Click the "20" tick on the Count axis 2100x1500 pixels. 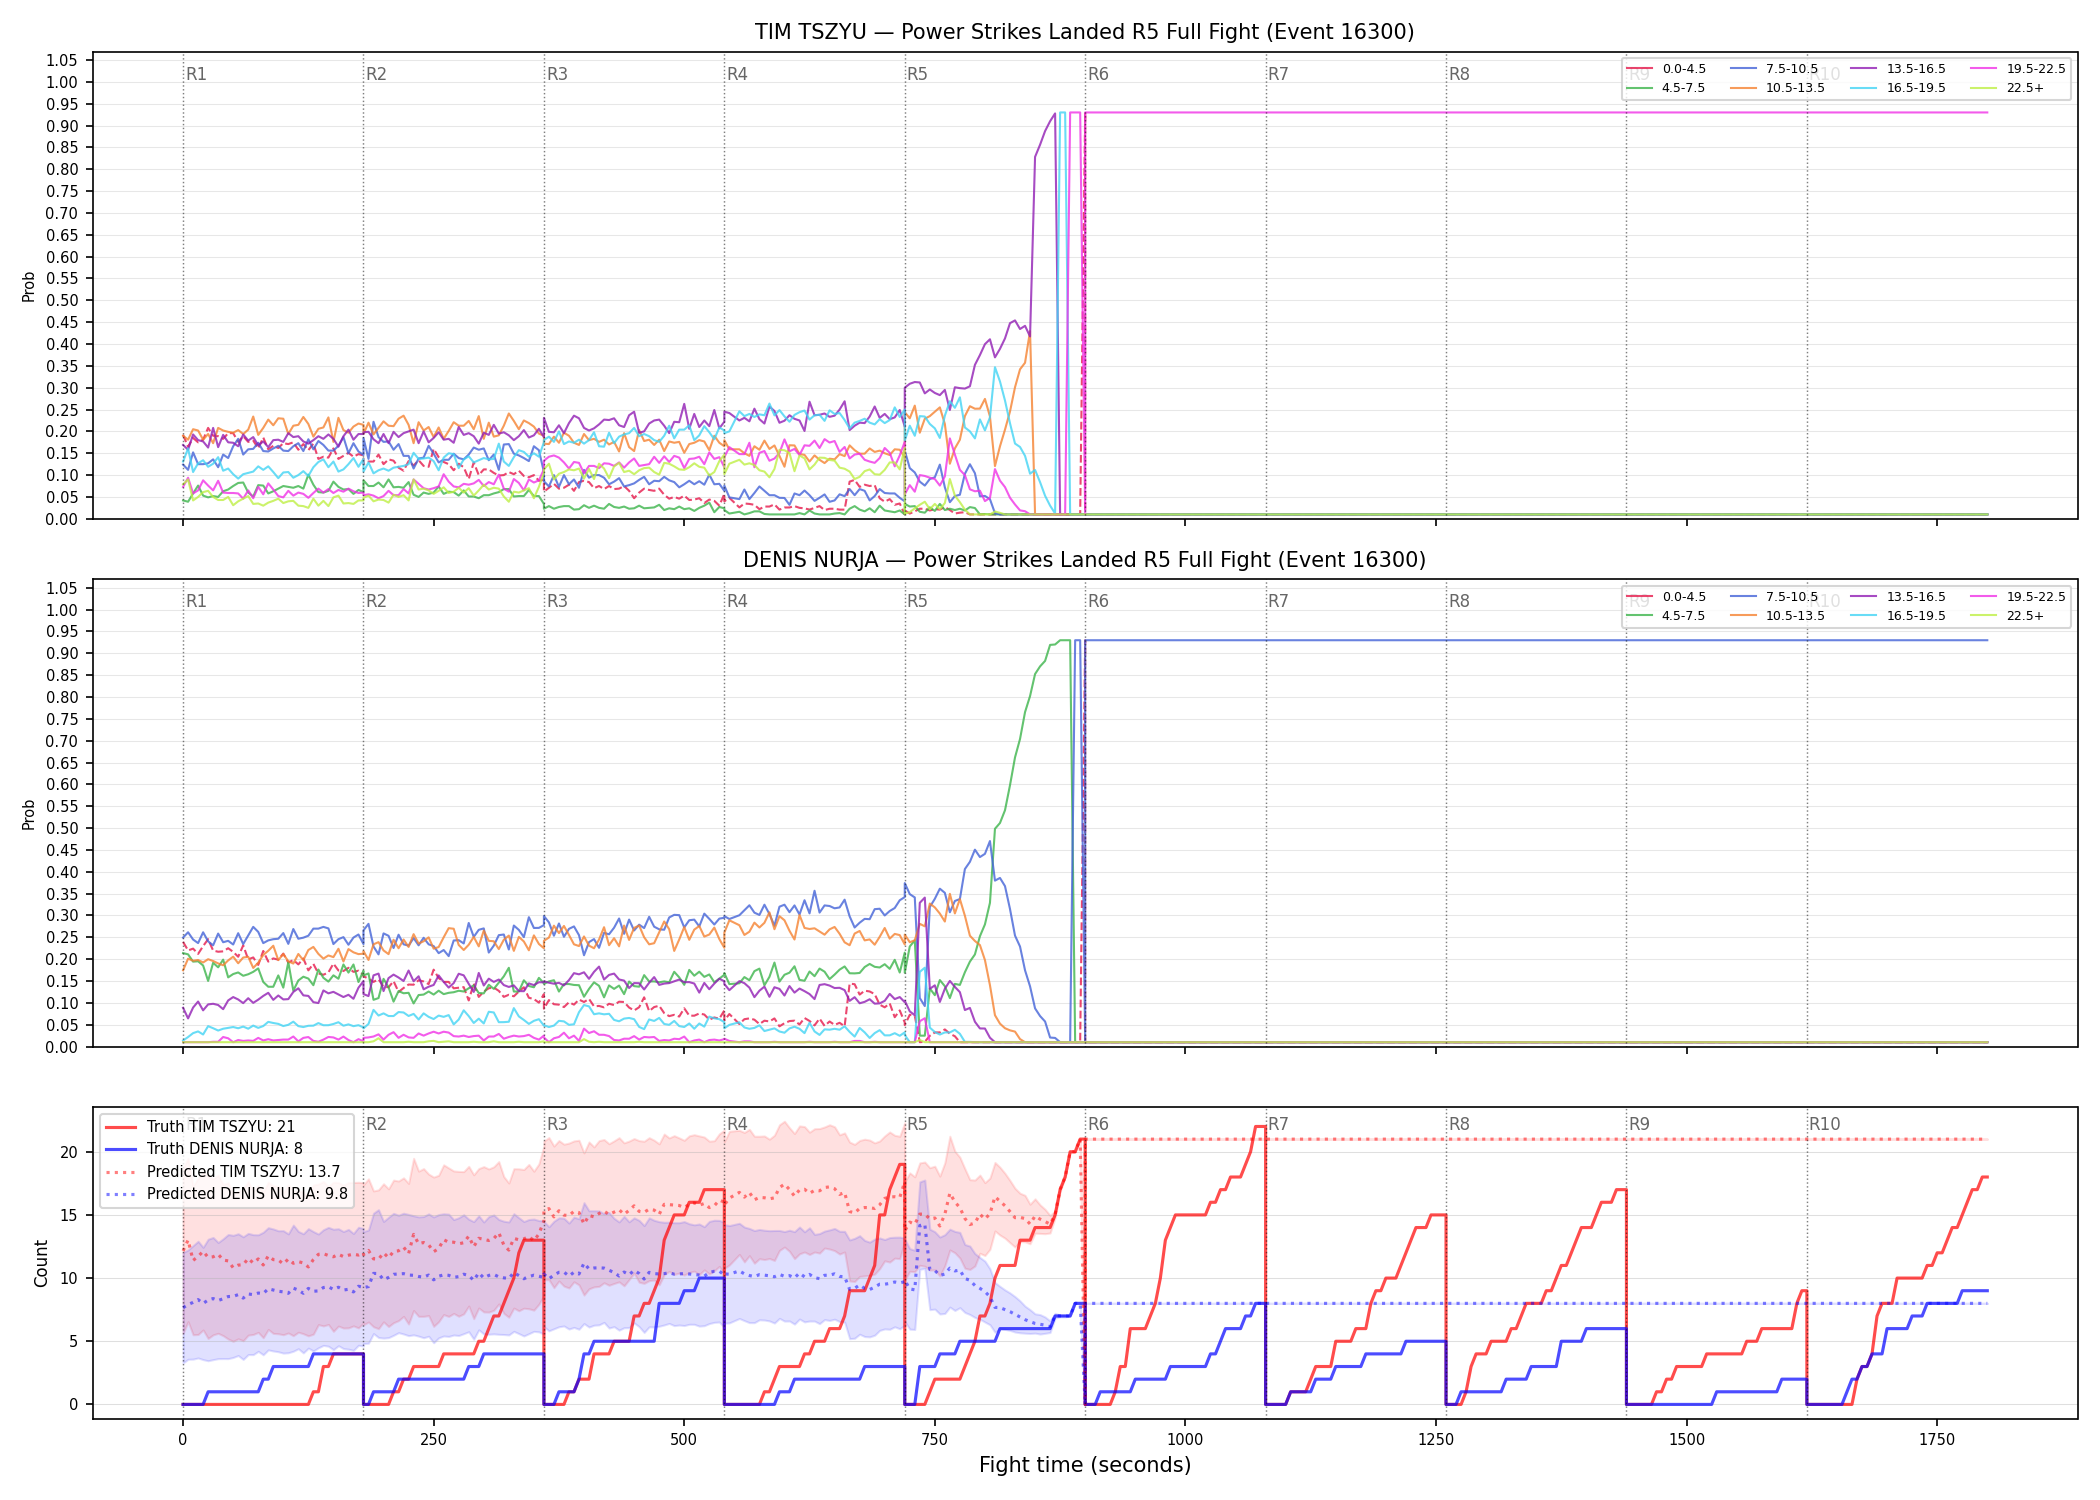[68, 1152]
